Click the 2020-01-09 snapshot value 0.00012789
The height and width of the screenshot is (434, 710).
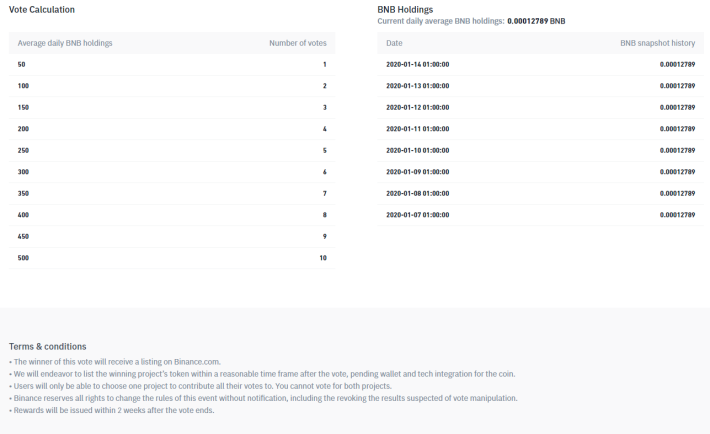pyautogui.click(x=677, y=172)
